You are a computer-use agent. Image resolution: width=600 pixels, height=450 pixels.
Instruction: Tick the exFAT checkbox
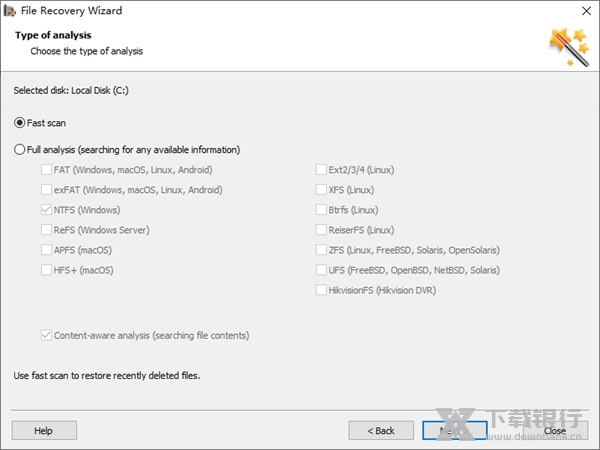[47, 190]
